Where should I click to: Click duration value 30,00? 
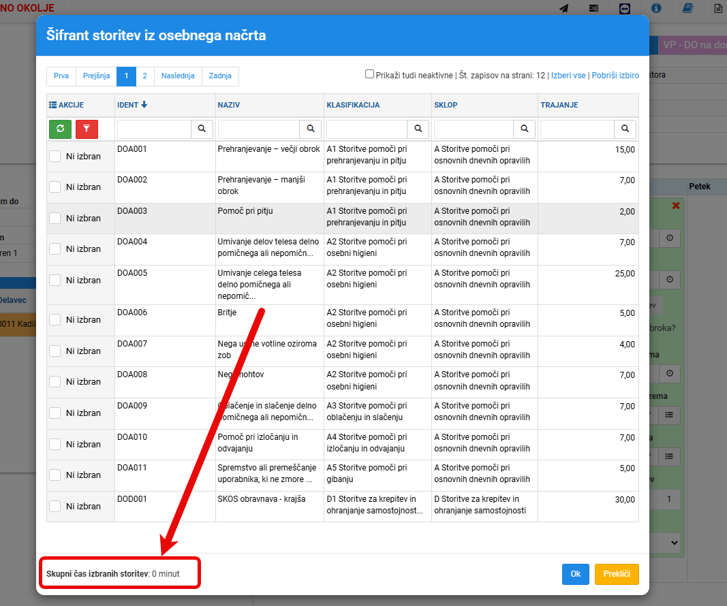point(625,500)
